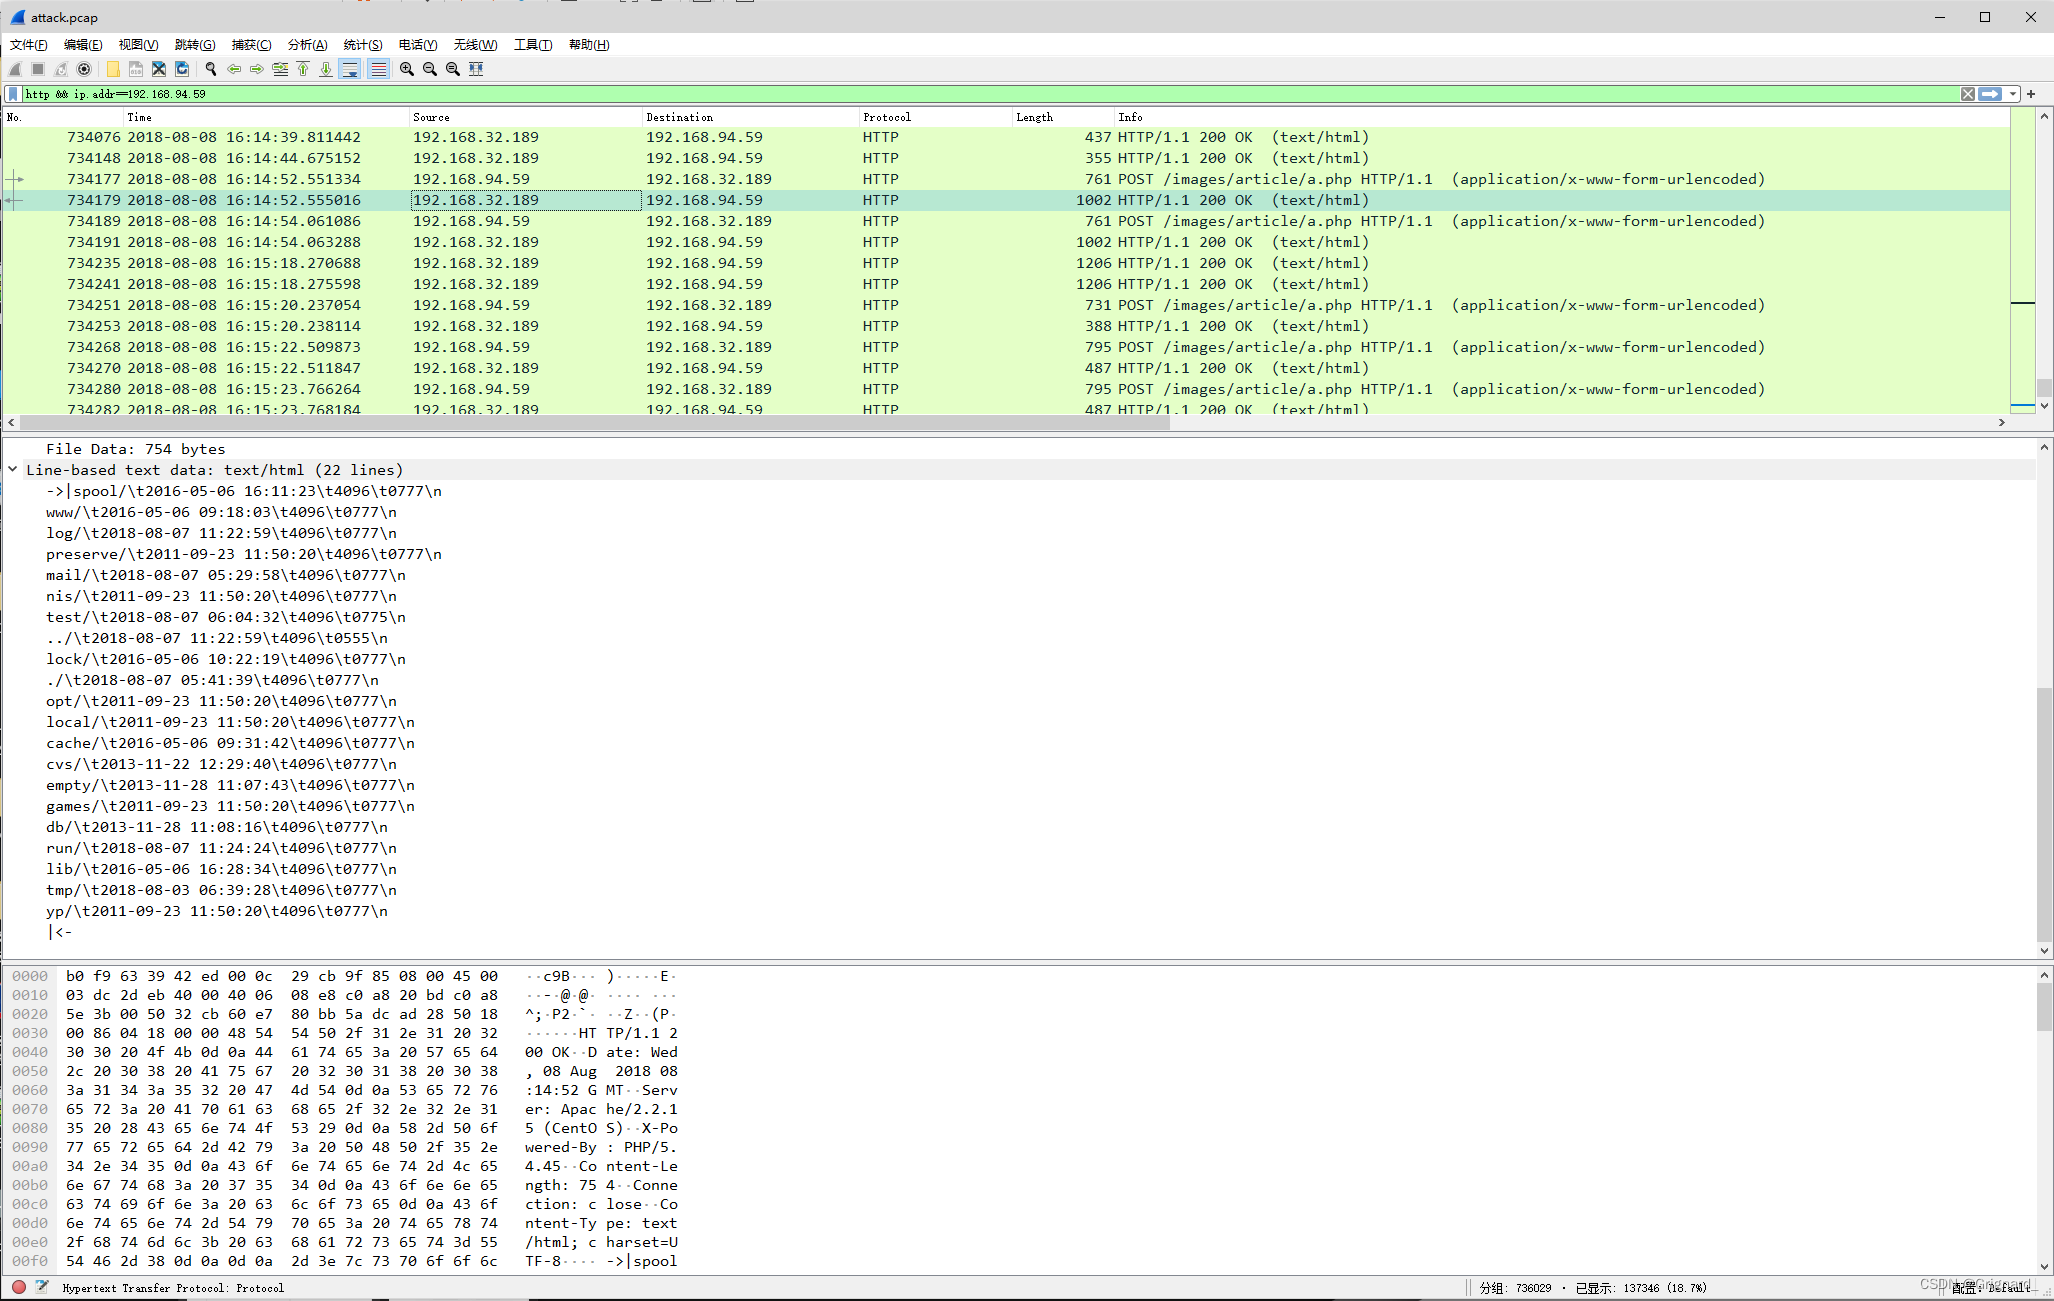Select packet 734235 with length 1206
The height and width of the screenshot is (1301, 2054).
coord(1005,263)
